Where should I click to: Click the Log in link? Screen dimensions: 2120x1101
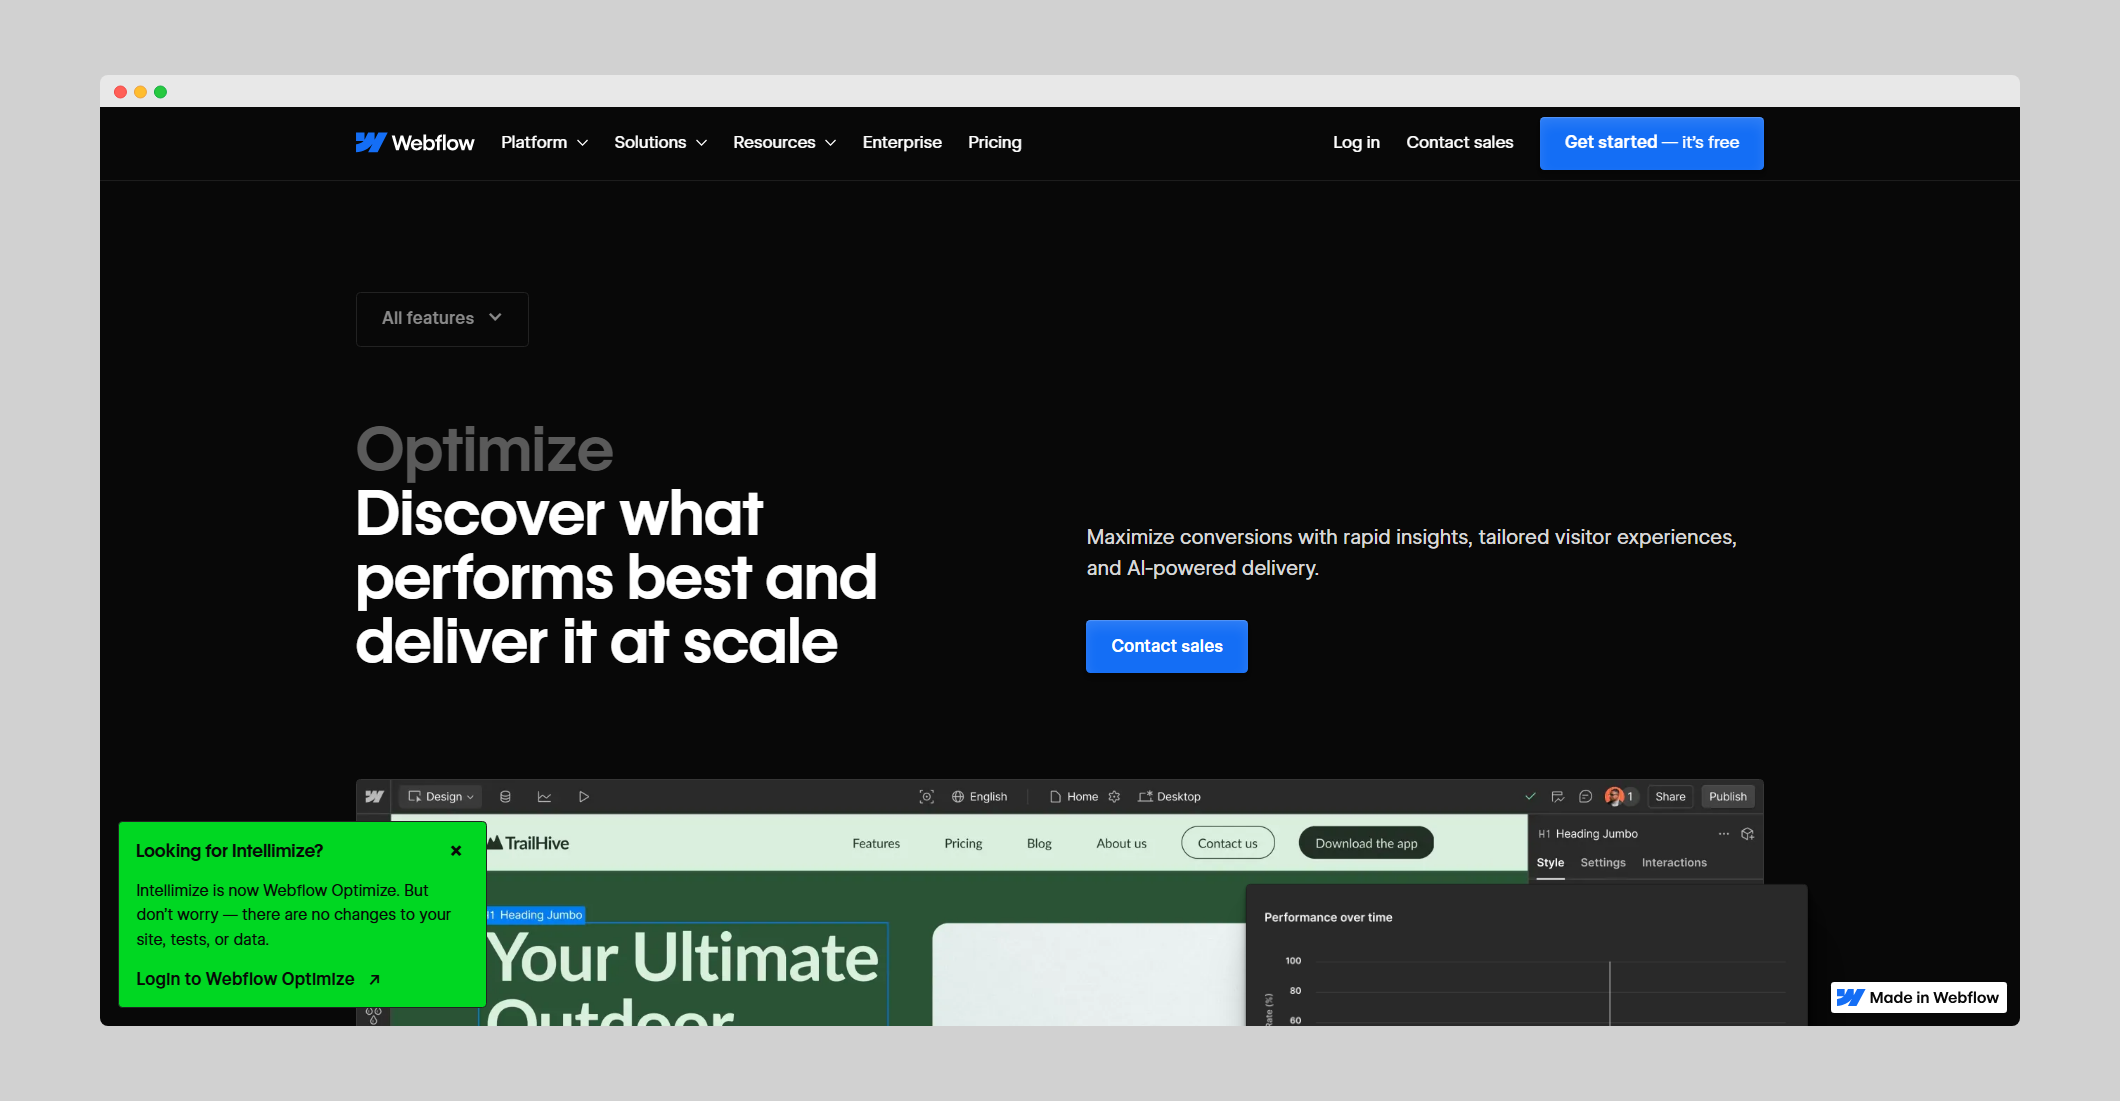point(1356,143)
